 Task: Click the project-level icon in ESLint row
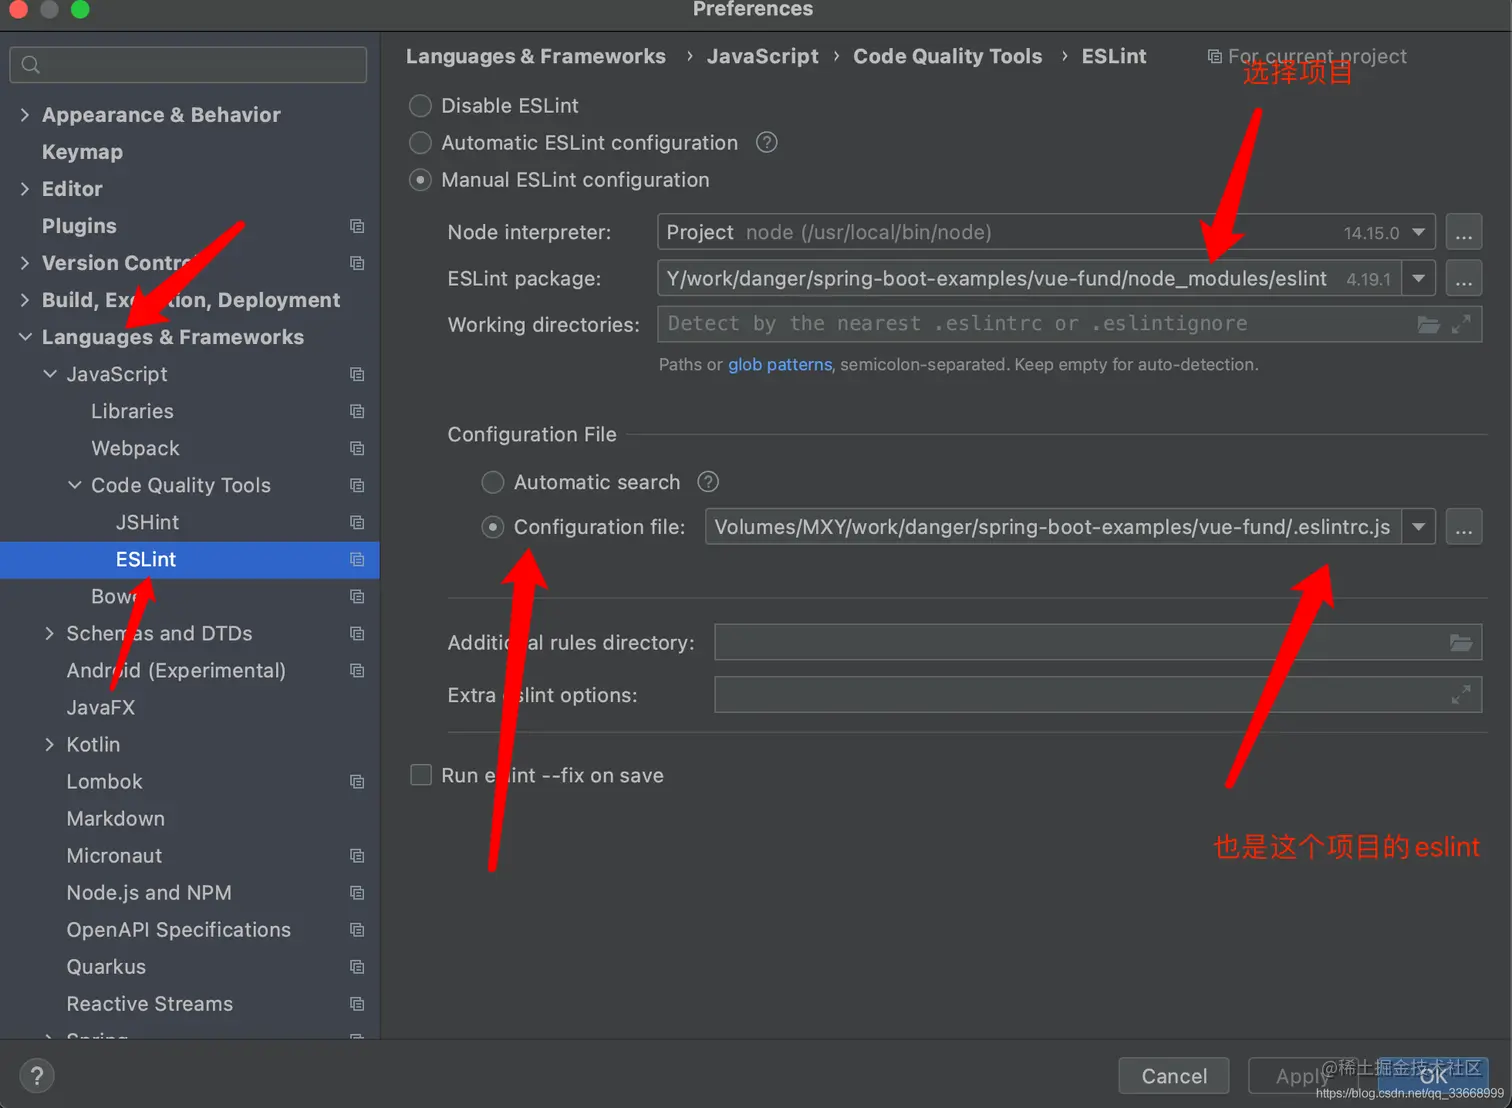357,559
